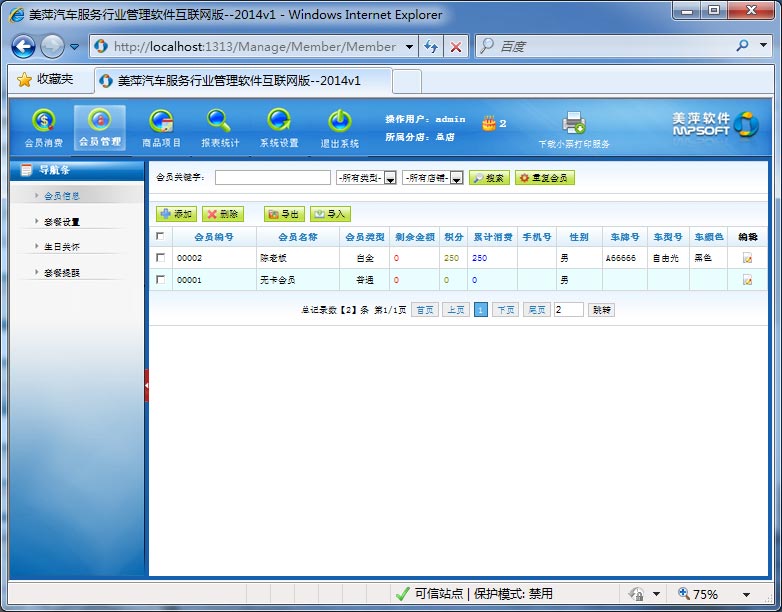
Task: Click the printer download service icon
Action: [x=574, y=123]
